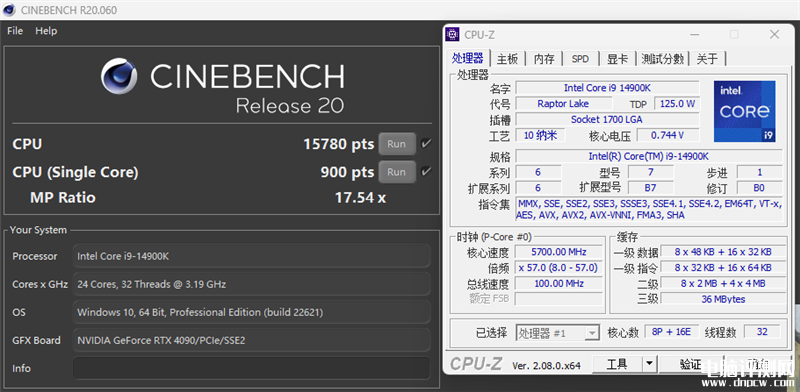The width and height of the screenshot is (800, 392).
Task: Click the 0.744 V core voltage value
Action: (667, 135)
